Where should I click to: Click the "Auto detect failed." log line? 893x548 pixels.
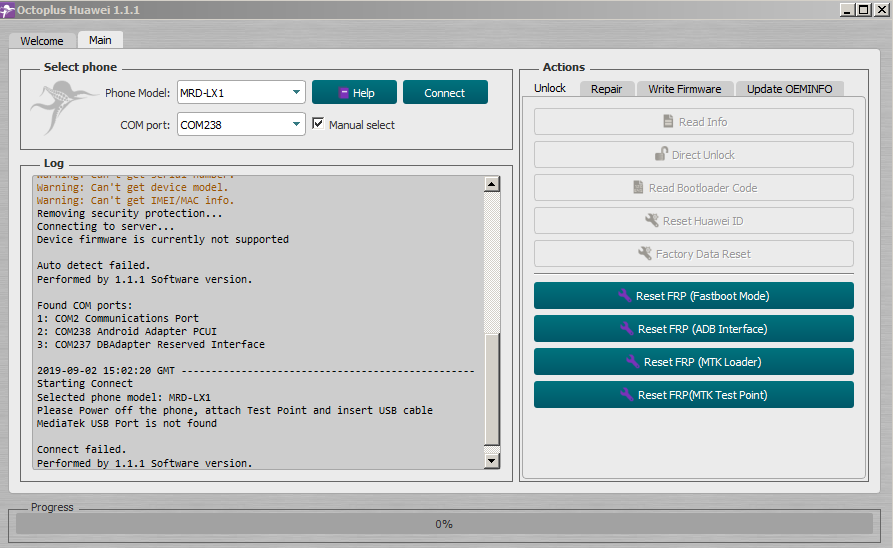(x=93, y=265)
